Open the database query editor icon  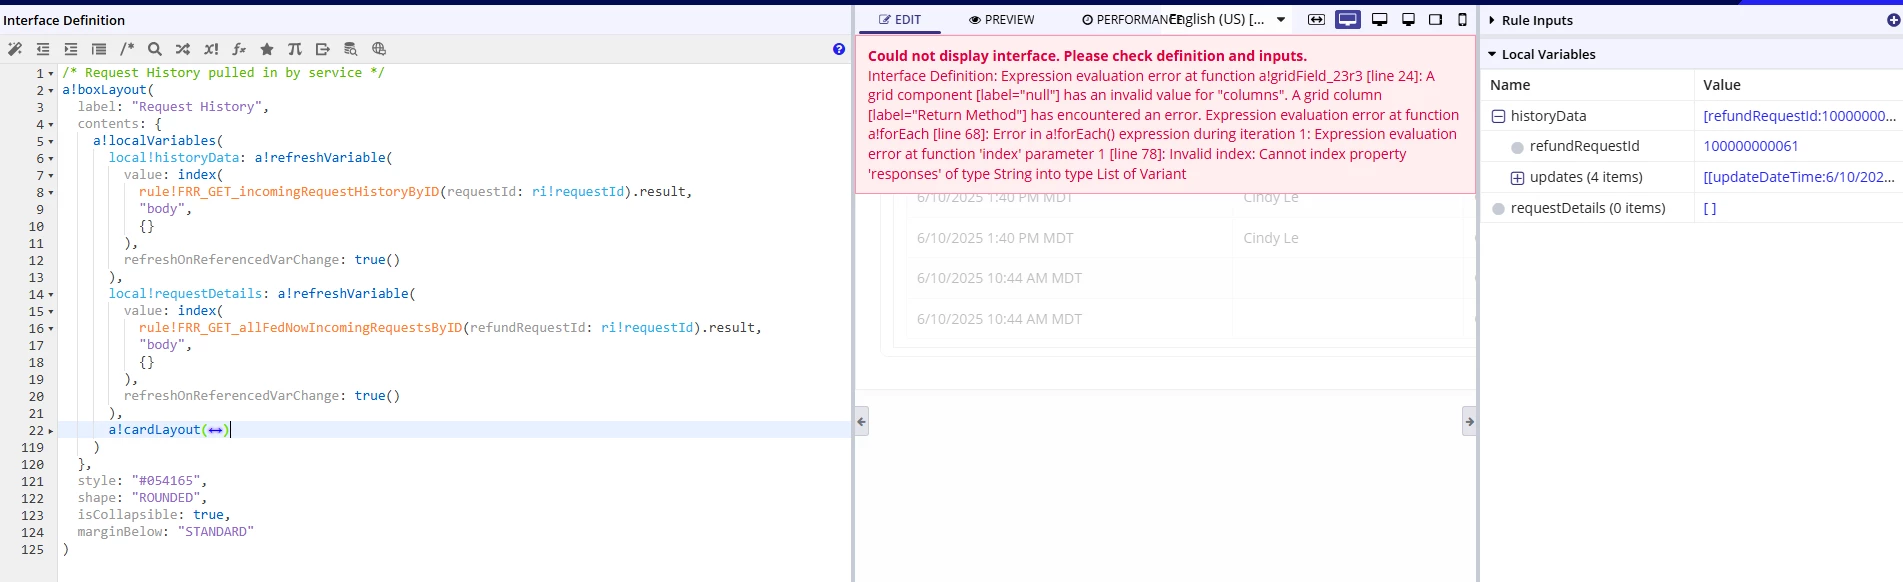tap(351, 49)
